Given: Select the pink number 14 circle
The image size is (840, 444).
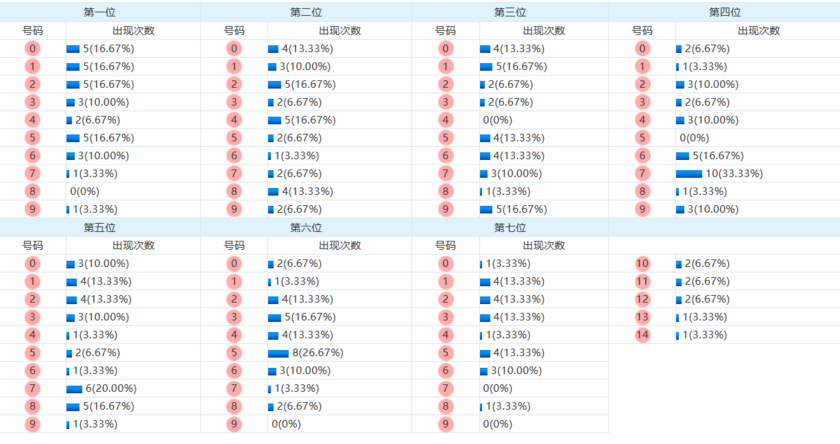Looking at the screenshot, I should (641, 334).
